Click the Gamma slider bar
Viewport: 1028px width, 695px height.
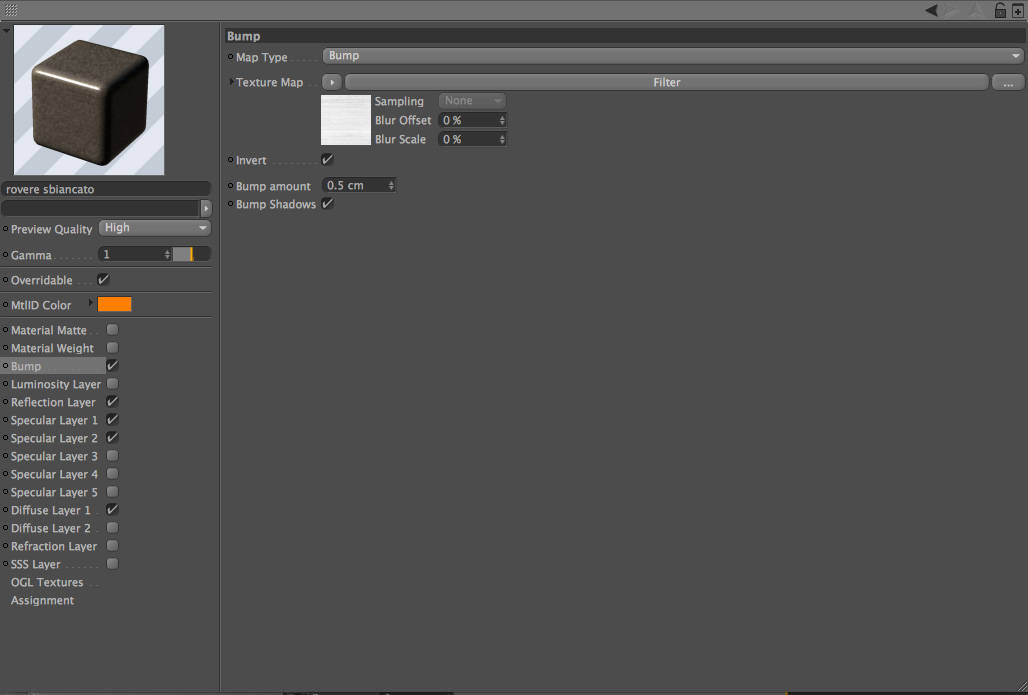click(191, 254)
